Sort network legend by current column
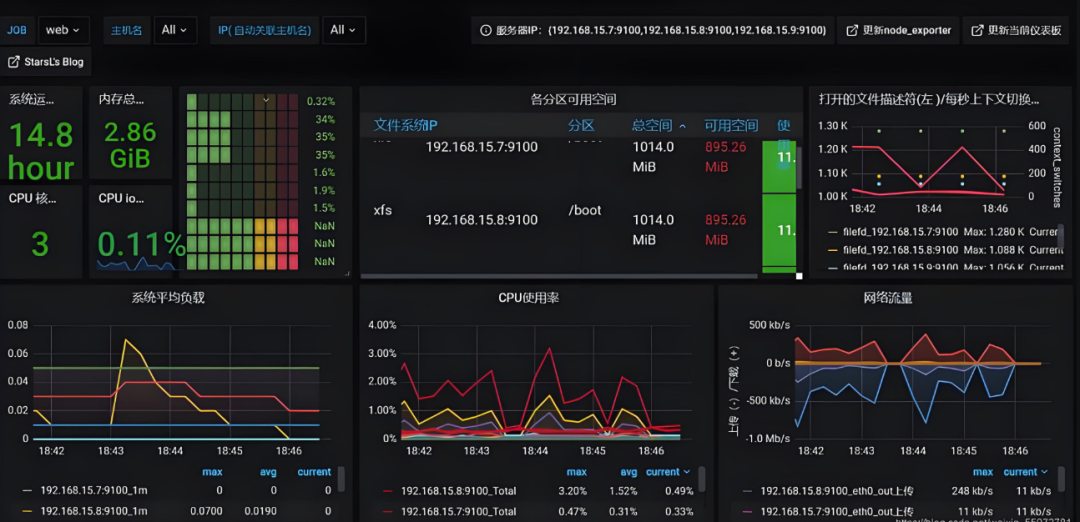The height and width of the screenshot is (522, 1080). click(1026, 472)
